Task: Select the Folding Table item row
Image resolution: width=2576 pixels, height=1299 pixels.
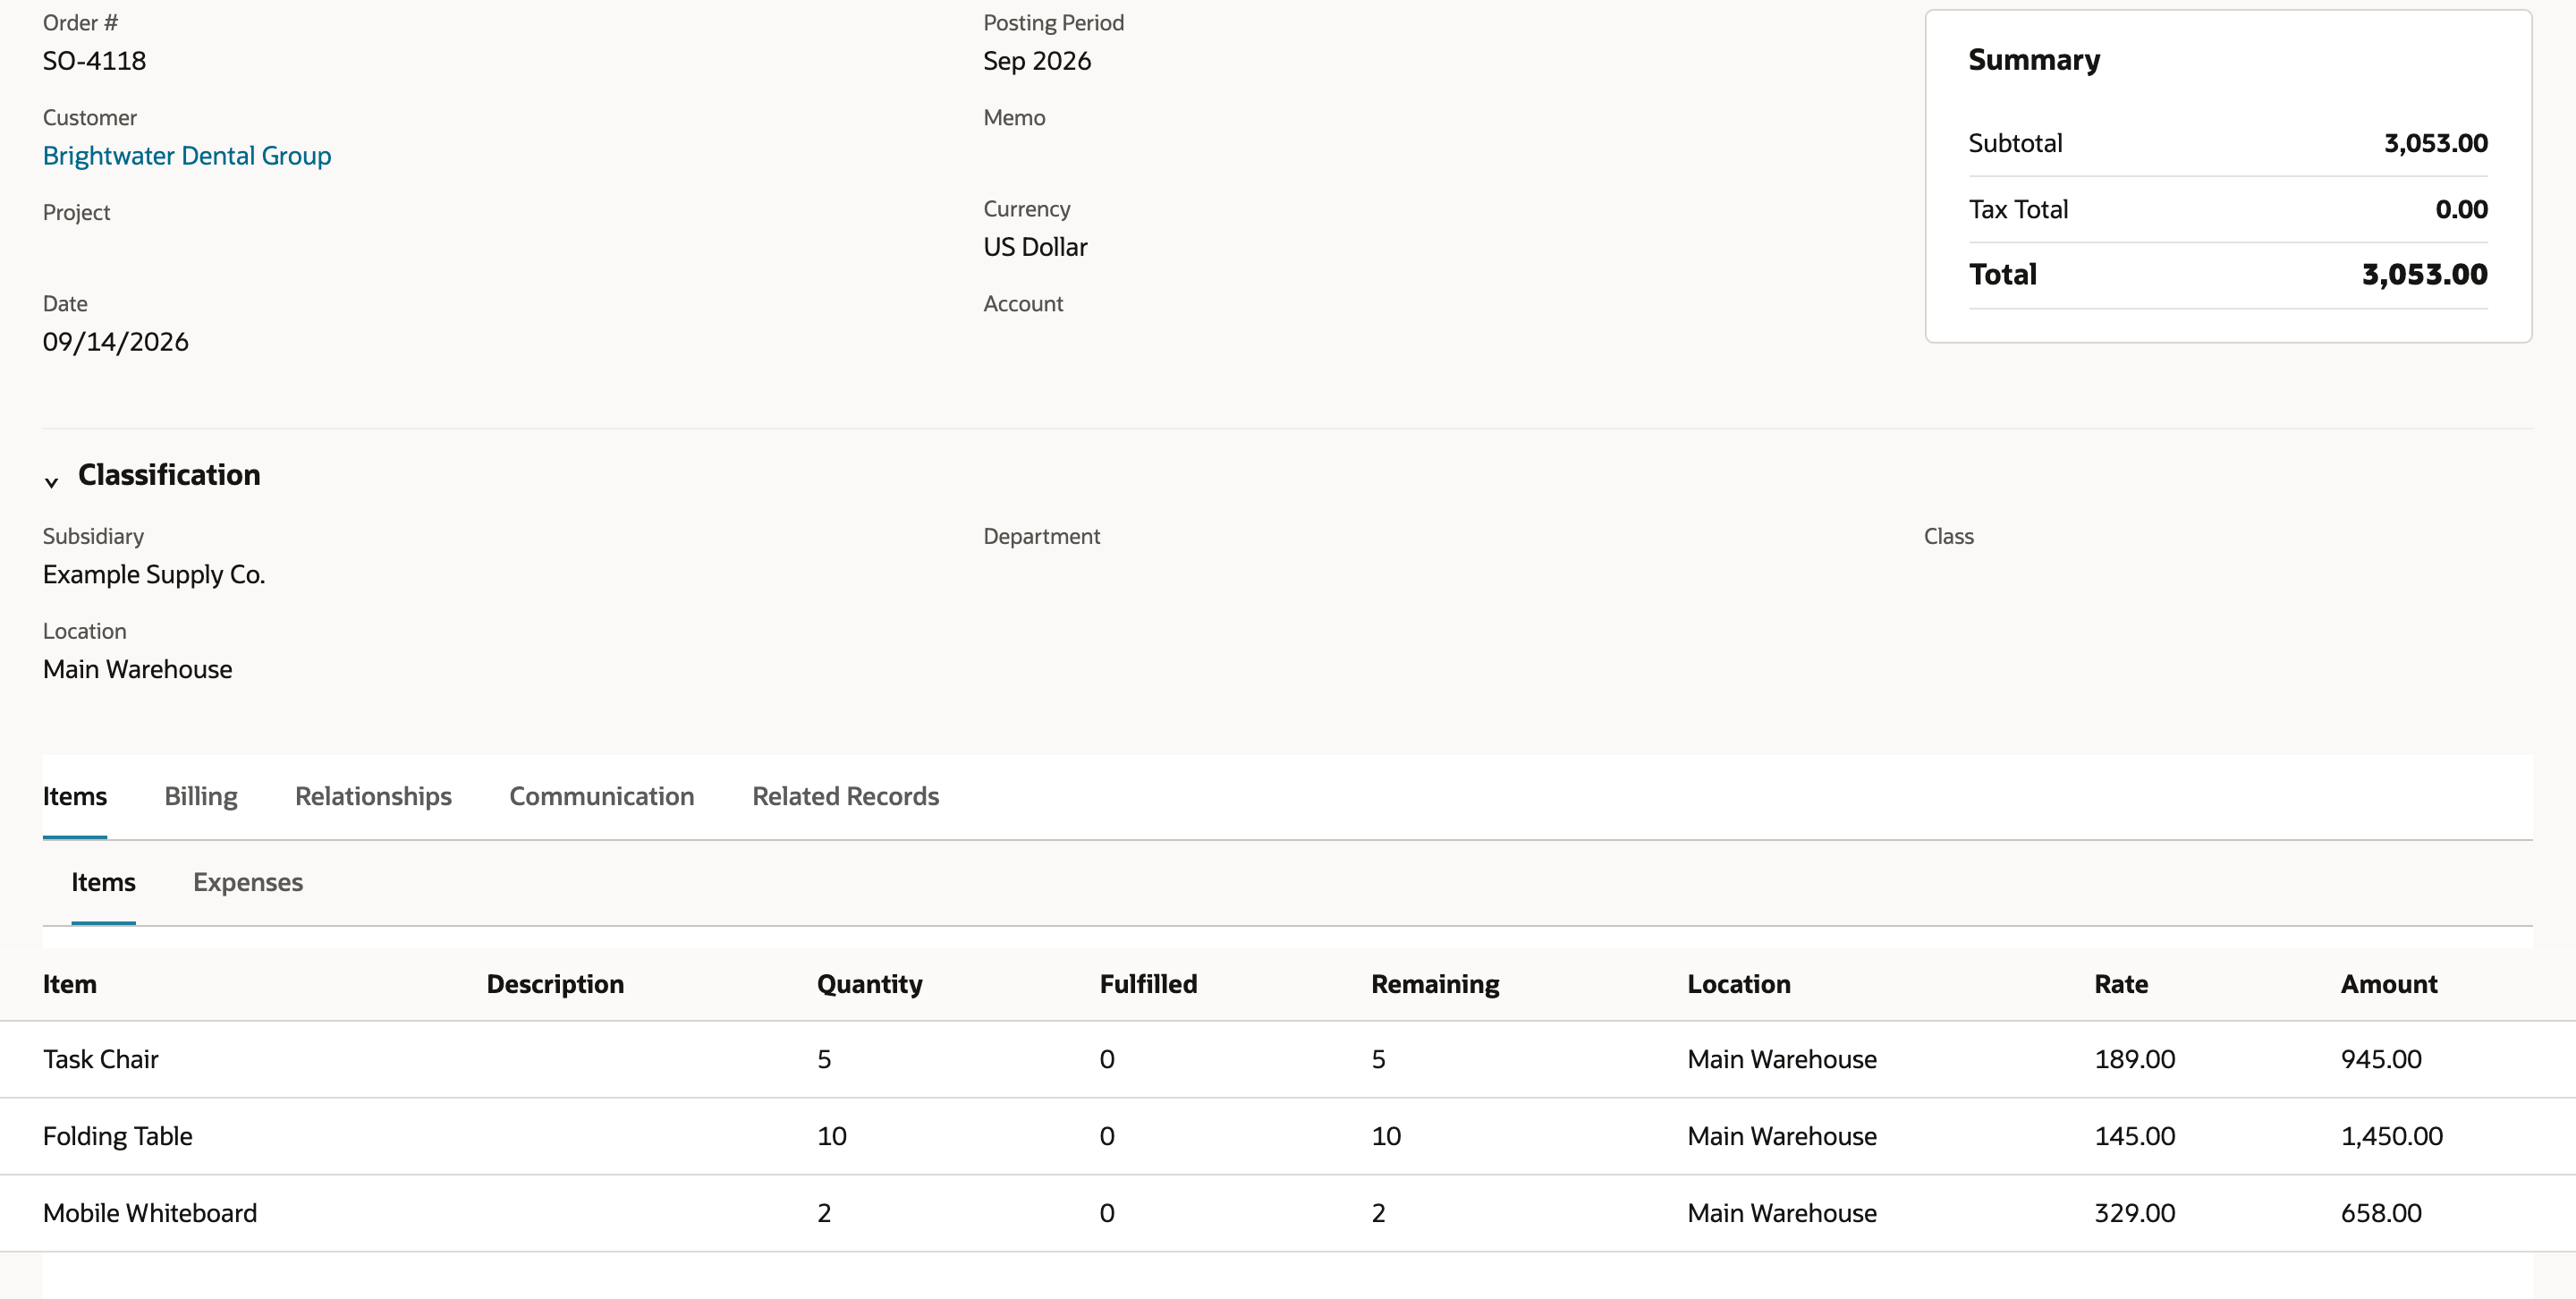Action: [1288, 1136]
